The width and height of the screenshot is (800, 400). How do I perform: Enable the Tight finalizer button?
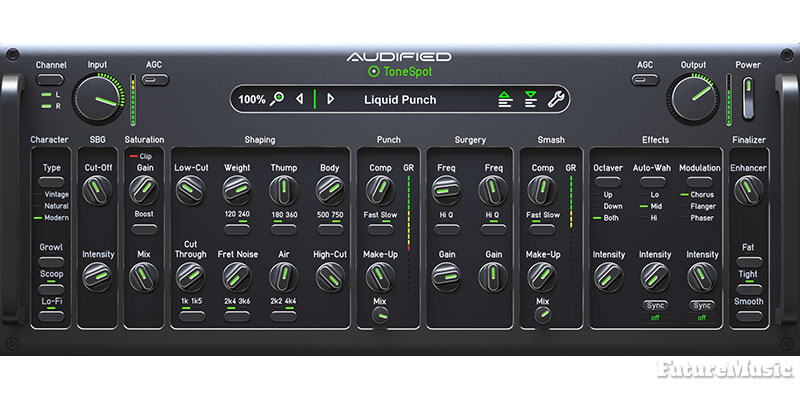click(x=749, y=289)
